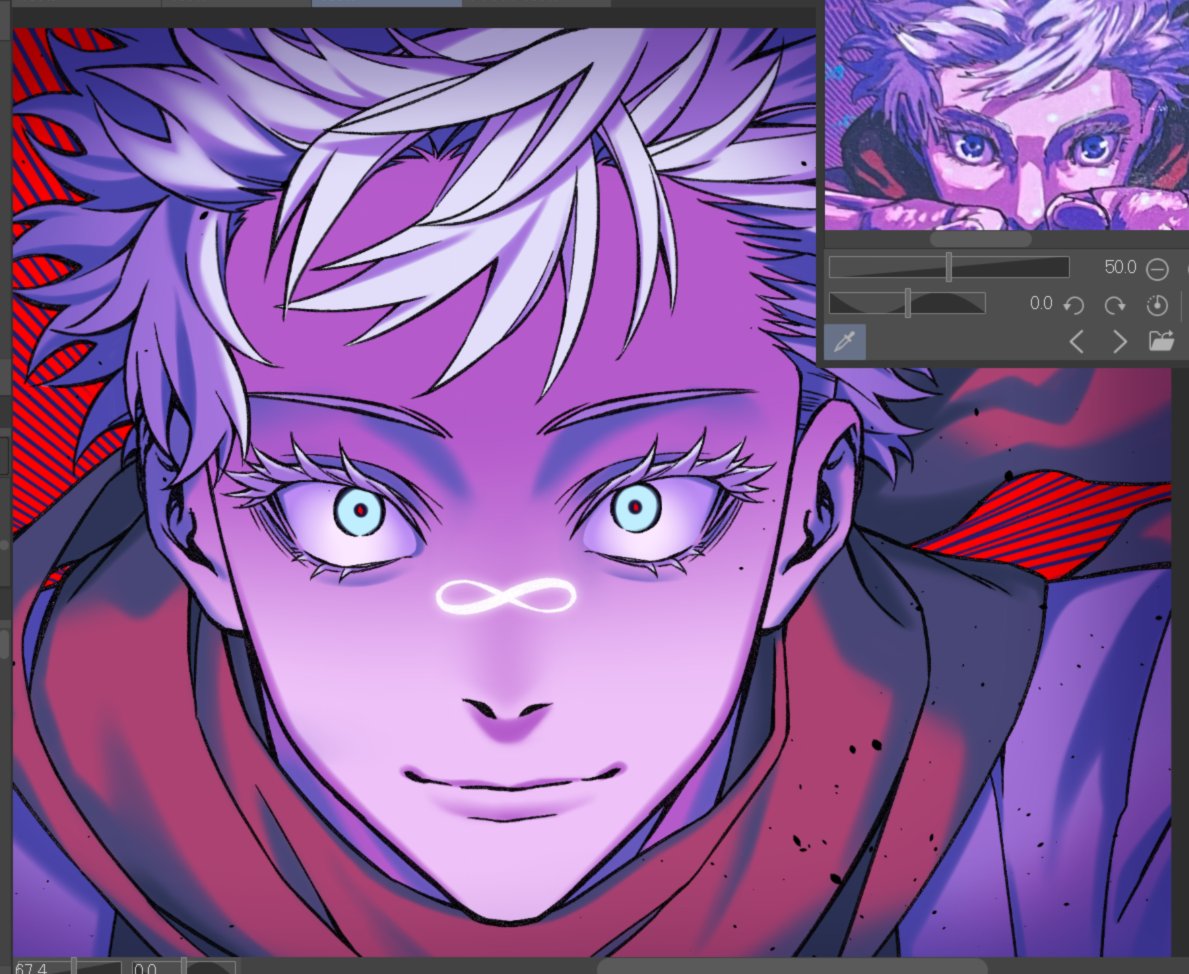Click the Sub View reference image
This screenshot has height=974, width=1189.
pos(1007,114)
